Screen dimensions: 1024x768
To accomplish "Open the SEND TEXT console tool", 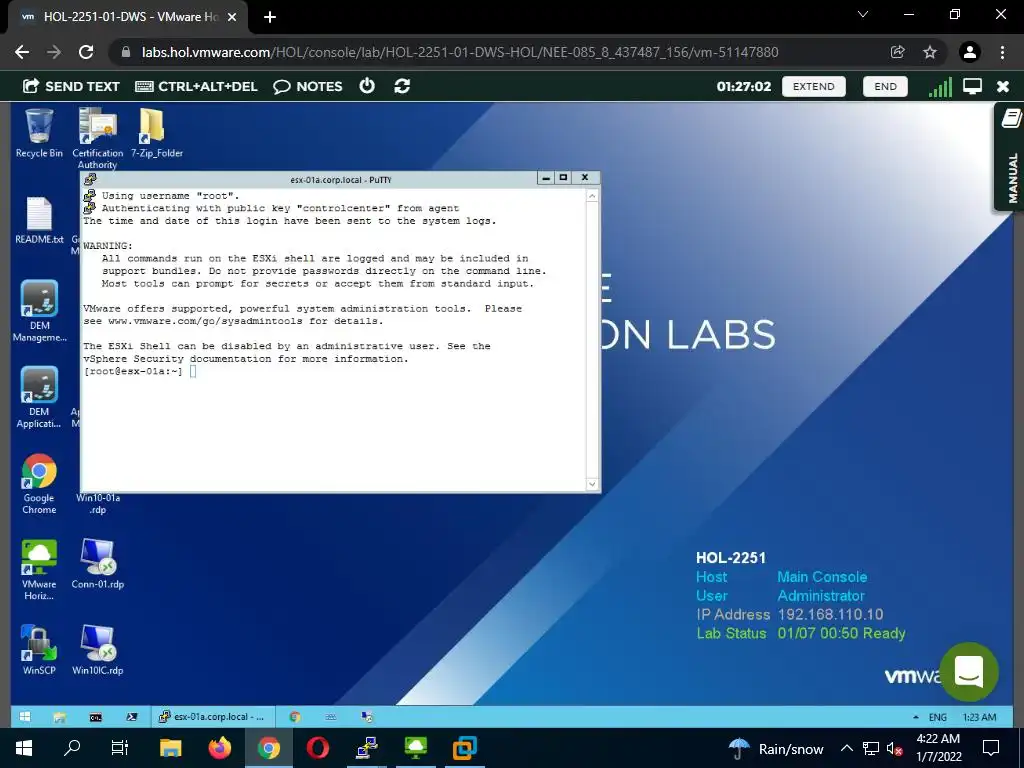I will coord(71,86).
